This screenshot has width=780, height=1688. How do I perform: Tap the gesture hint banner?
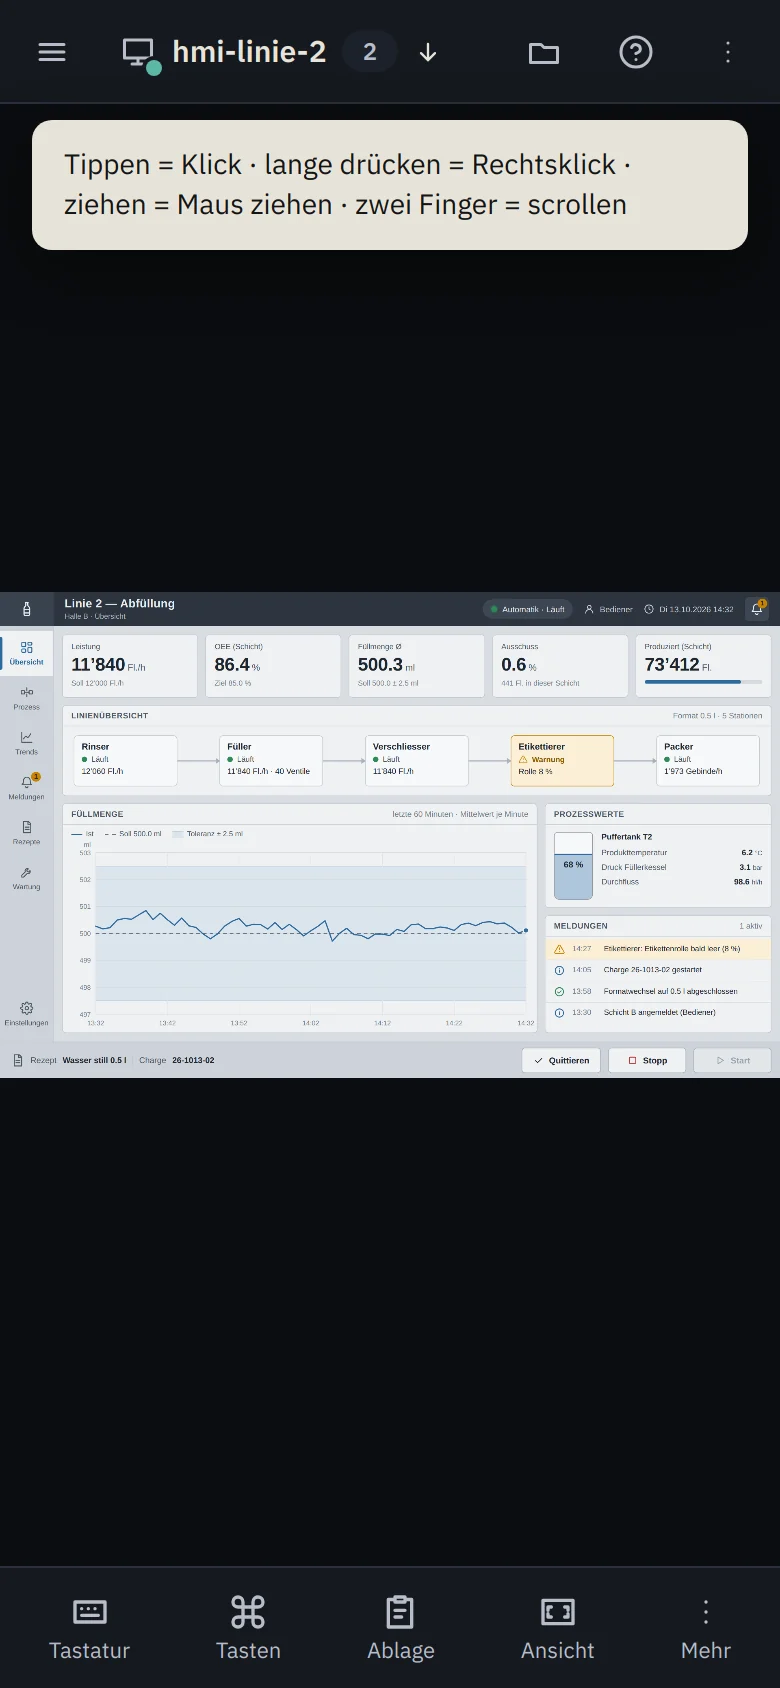[390, 185]
